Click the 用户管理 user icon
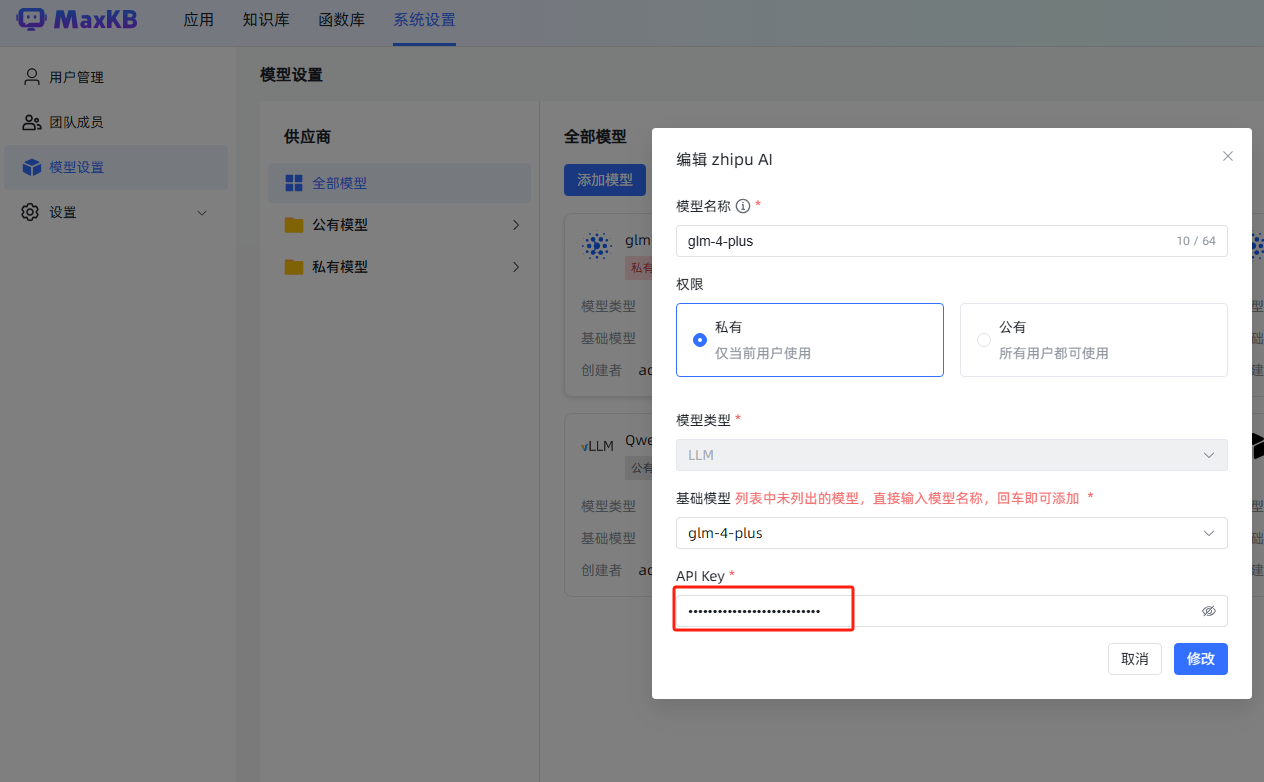Screen dimensions: 1264x782 click(32, 77)
